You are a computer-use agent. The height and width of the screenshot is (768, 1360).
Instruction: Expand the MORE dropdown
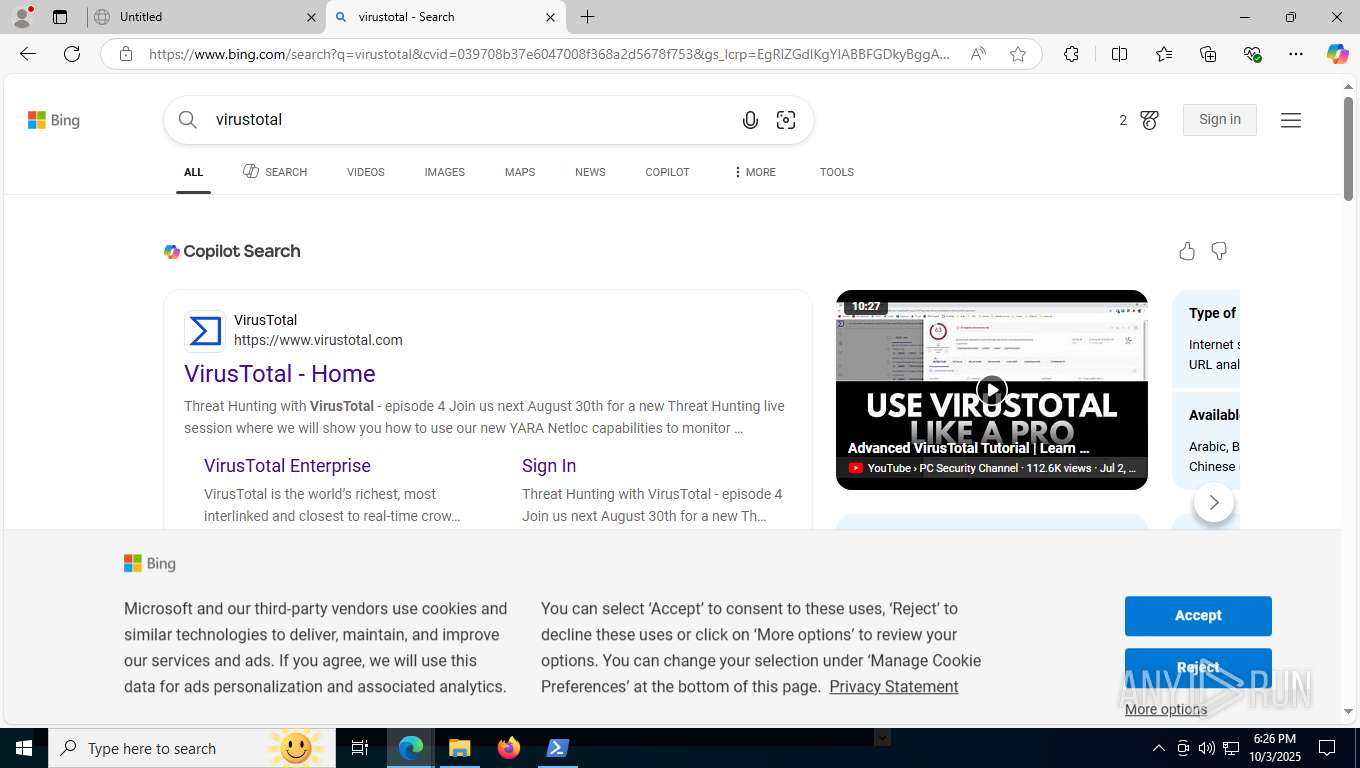754,172
